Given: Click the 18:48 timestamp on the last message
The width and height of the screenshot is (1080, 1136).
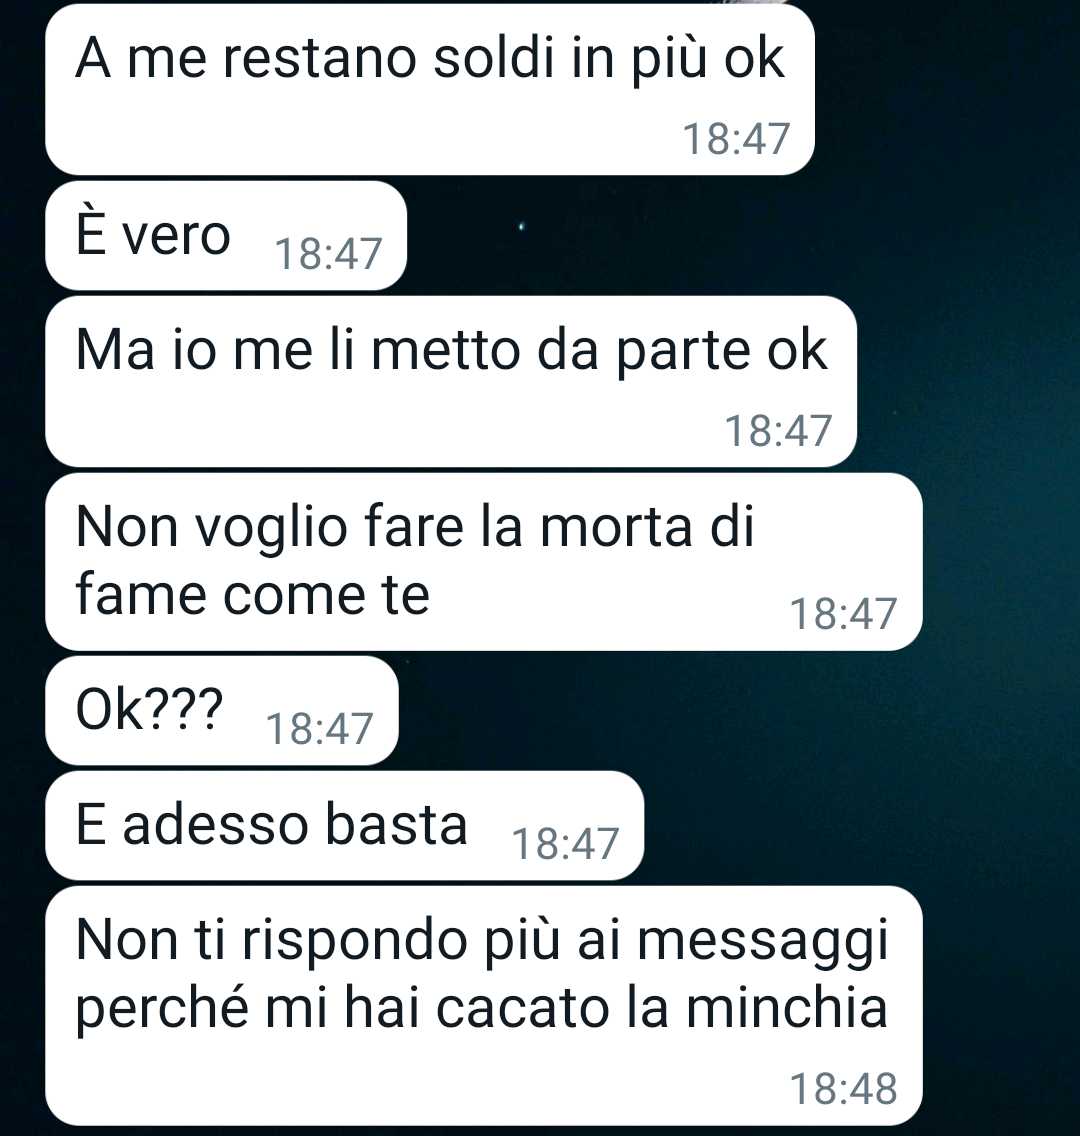Looking at the screenshot, I should (x=843, y=1089).
